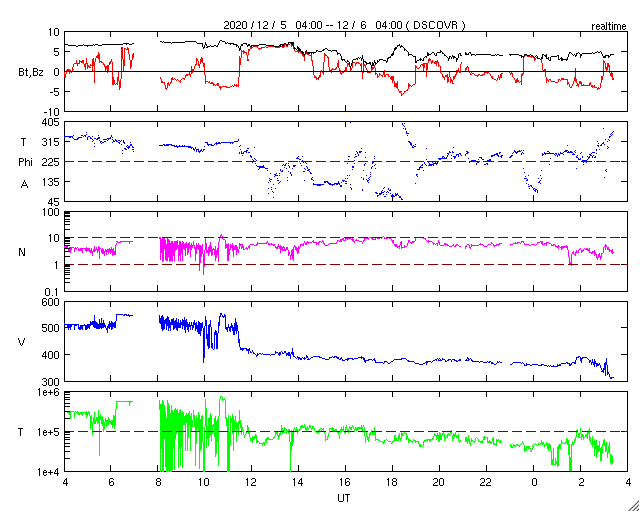Click the '300' velocity tick label
Image resolution: width=640 pixels, height=512 pixels.
tap(51, 382)
